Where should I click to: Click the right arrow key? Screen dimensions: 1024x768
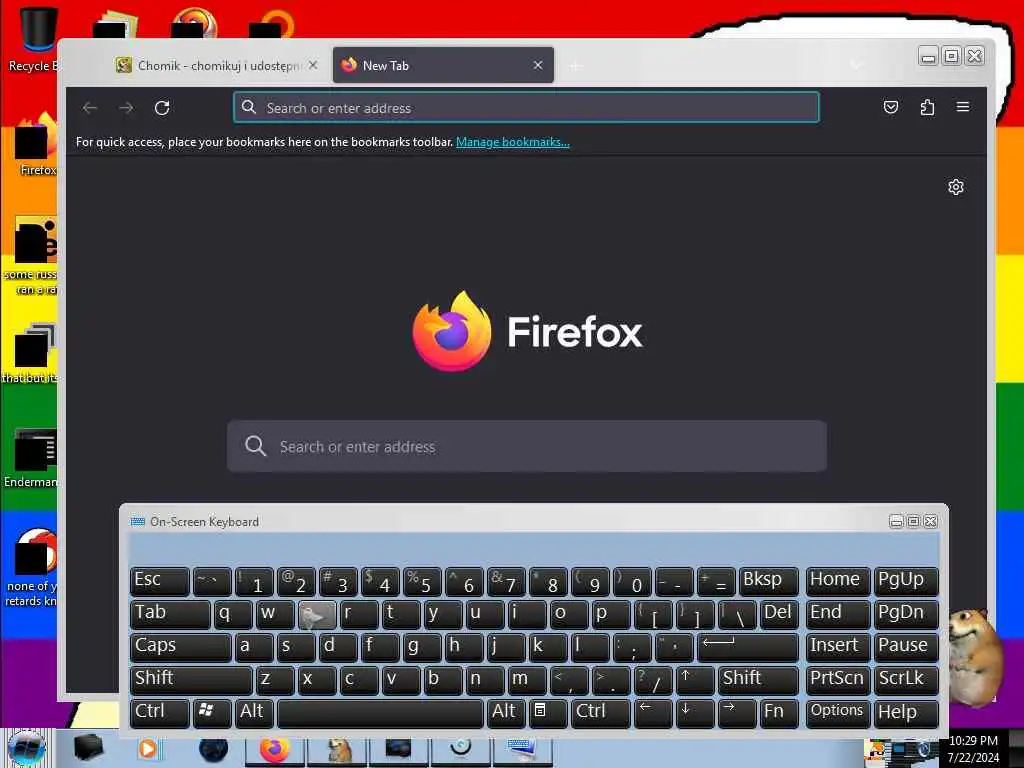(x=737, y=713)
